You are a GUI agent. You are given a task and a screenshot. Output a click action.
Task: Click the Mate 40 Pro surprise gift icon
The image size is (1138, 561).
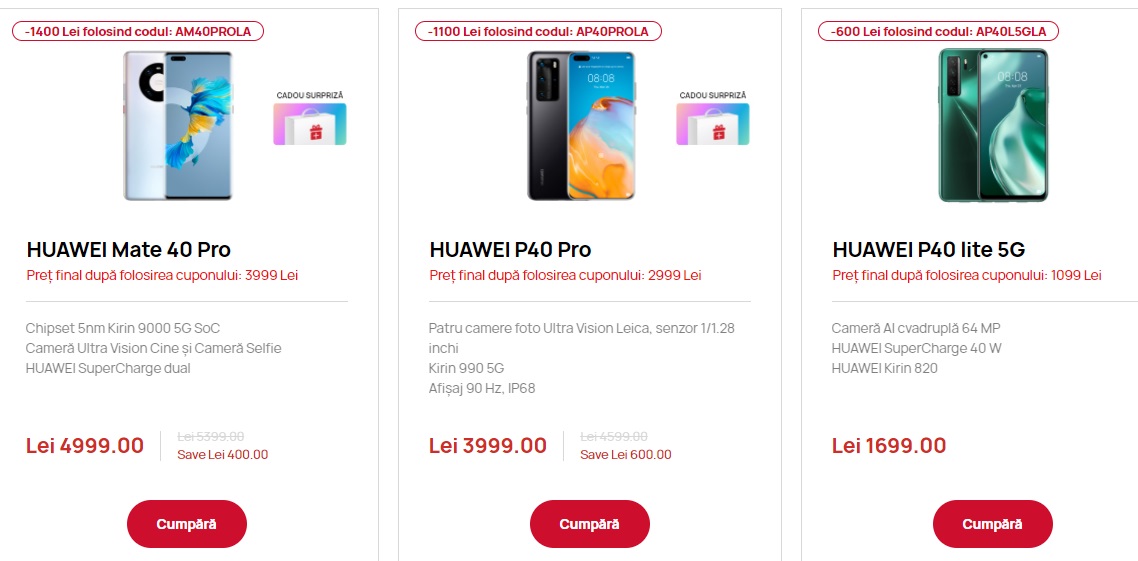(310, 124)
